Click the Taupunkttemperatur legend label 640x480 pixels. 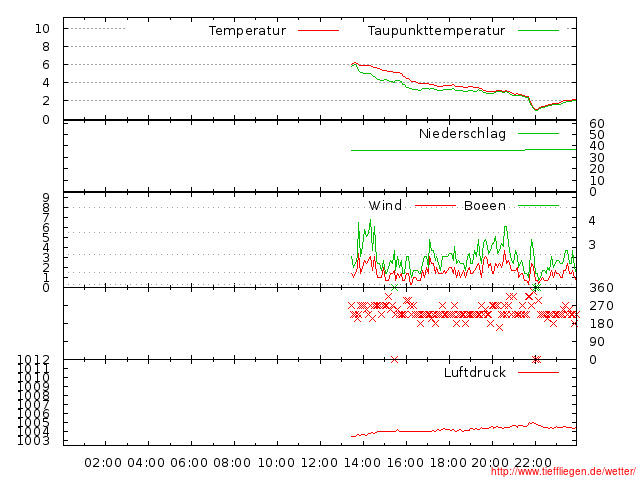(x=436, y=31)
